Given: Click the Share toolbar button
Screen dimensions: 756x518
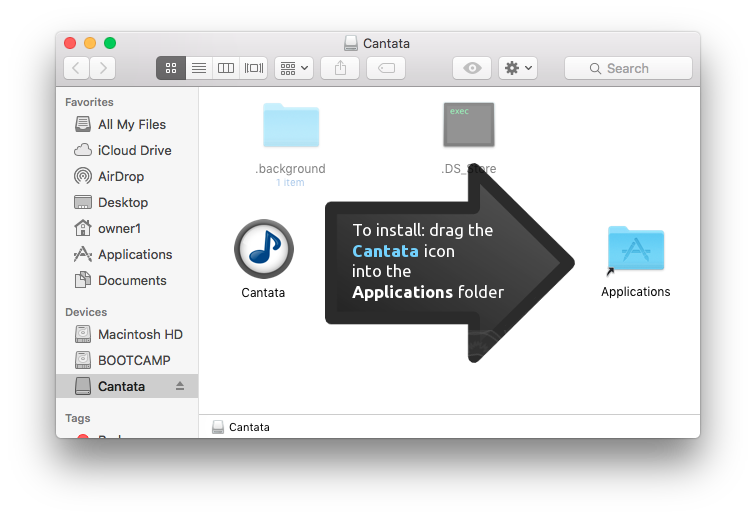Looking at the screenshot, I should tap(340, 68).
